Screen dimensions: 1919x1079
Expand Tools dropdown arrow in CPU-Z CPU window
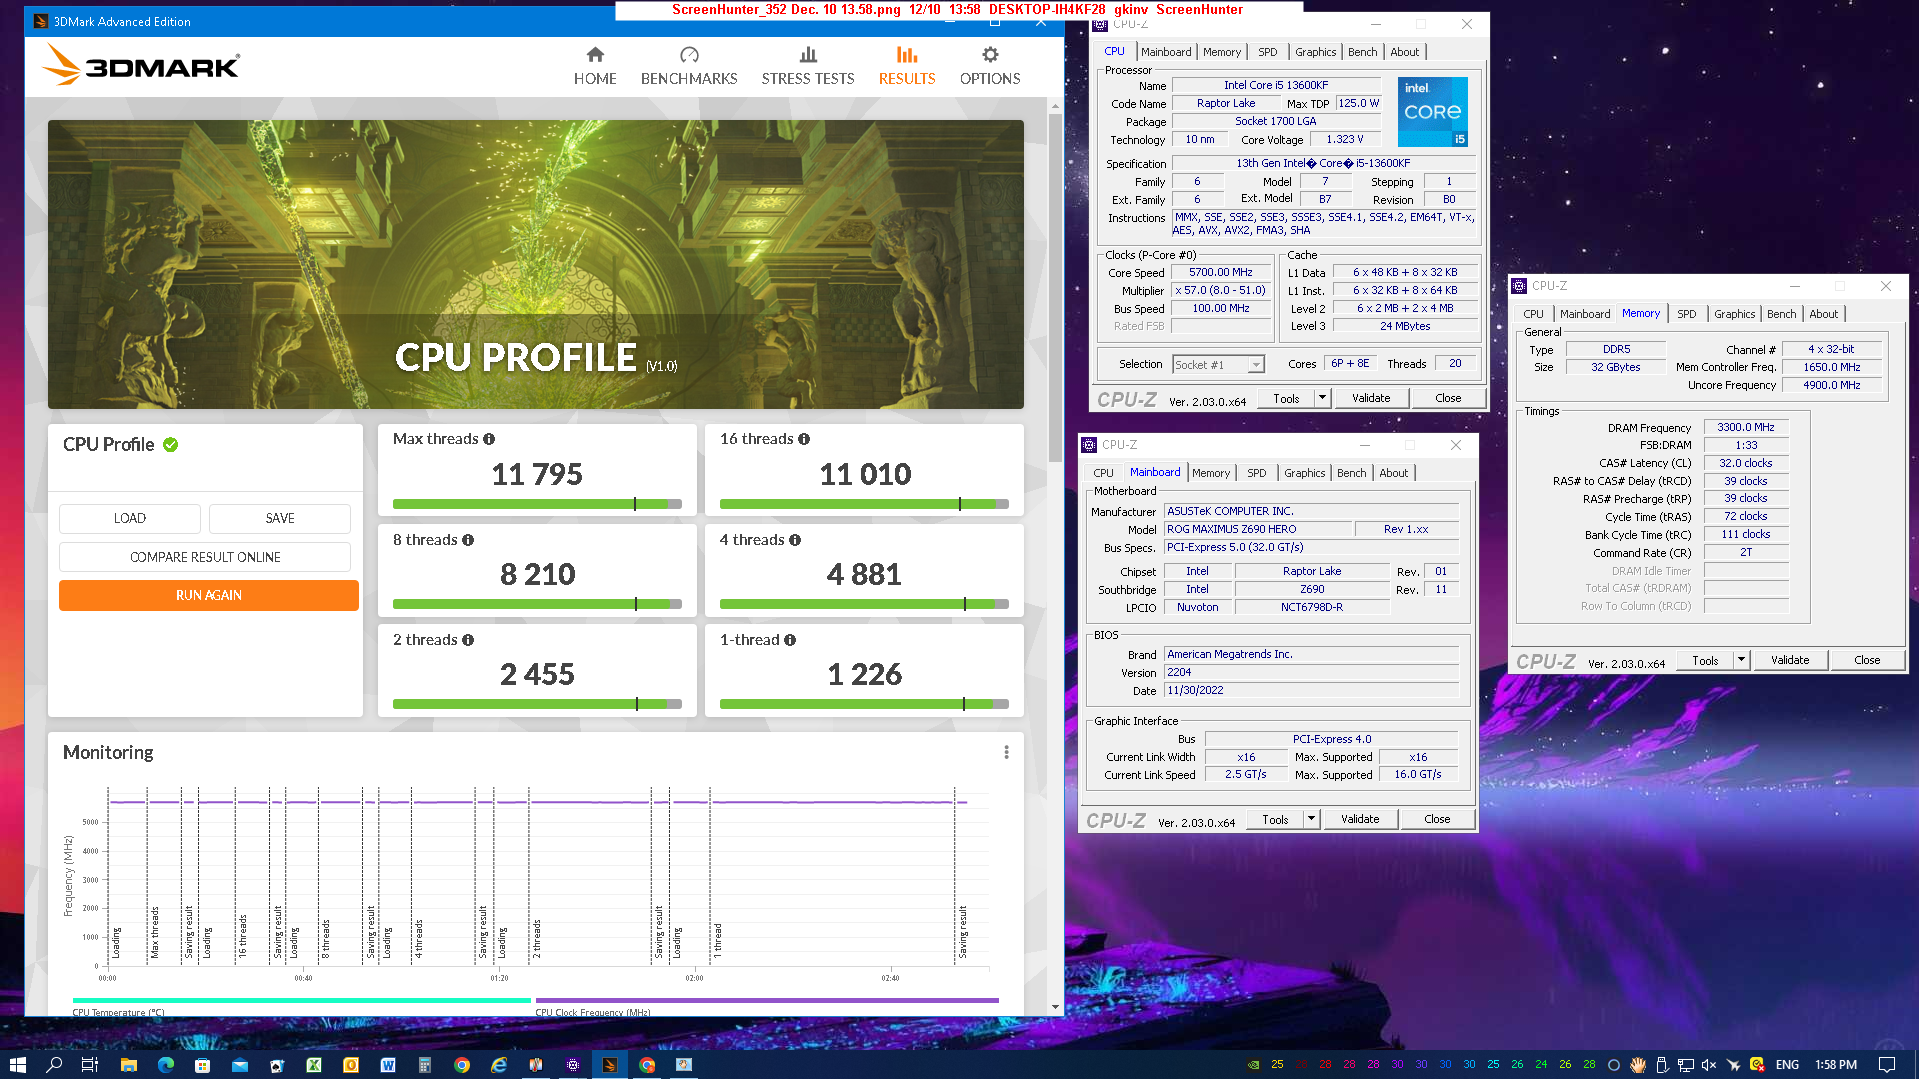pos(1322,398)
